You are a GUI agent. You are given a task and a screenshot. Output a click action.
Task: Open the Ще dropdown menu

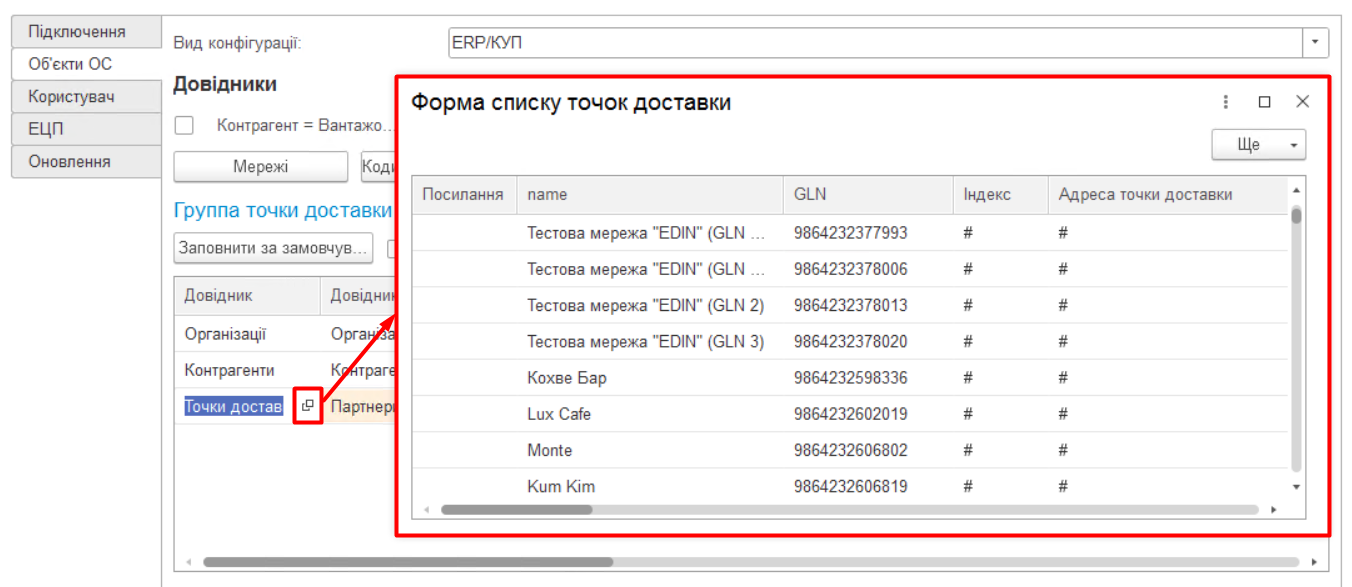click(1258, 145)
